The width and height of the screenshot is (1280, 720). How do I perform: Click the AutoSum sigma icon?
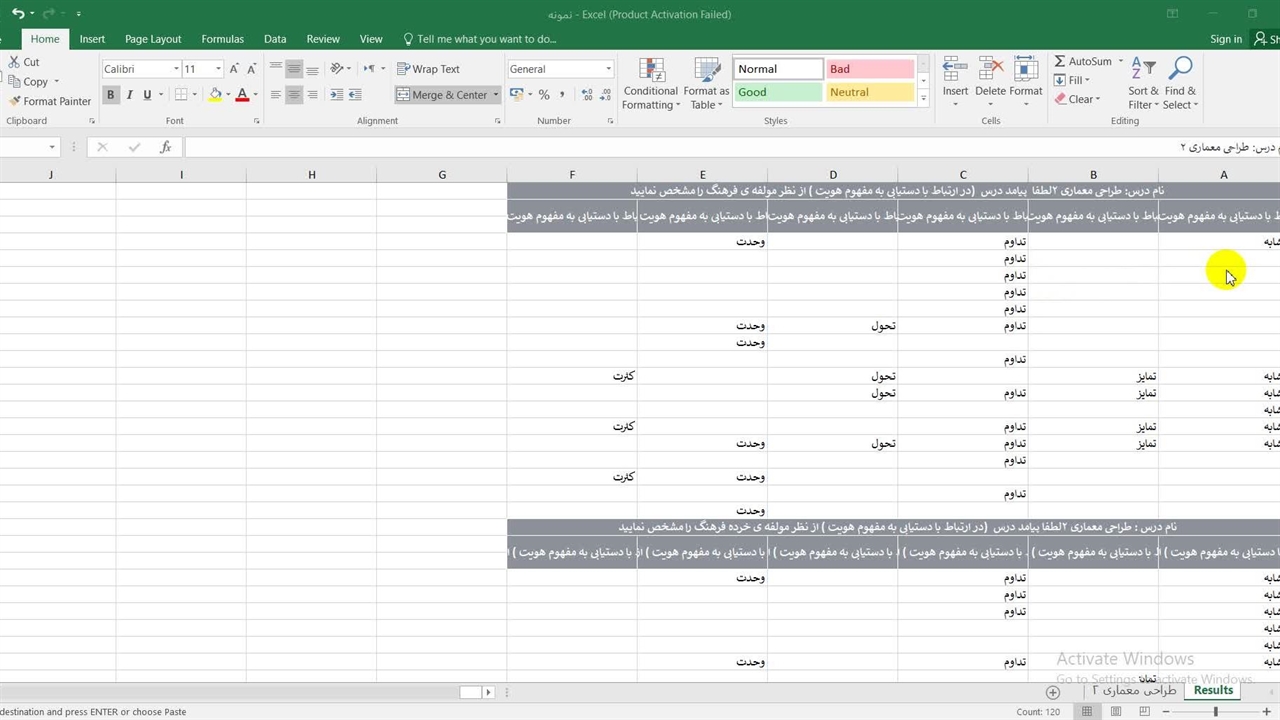pos(1060,61)
